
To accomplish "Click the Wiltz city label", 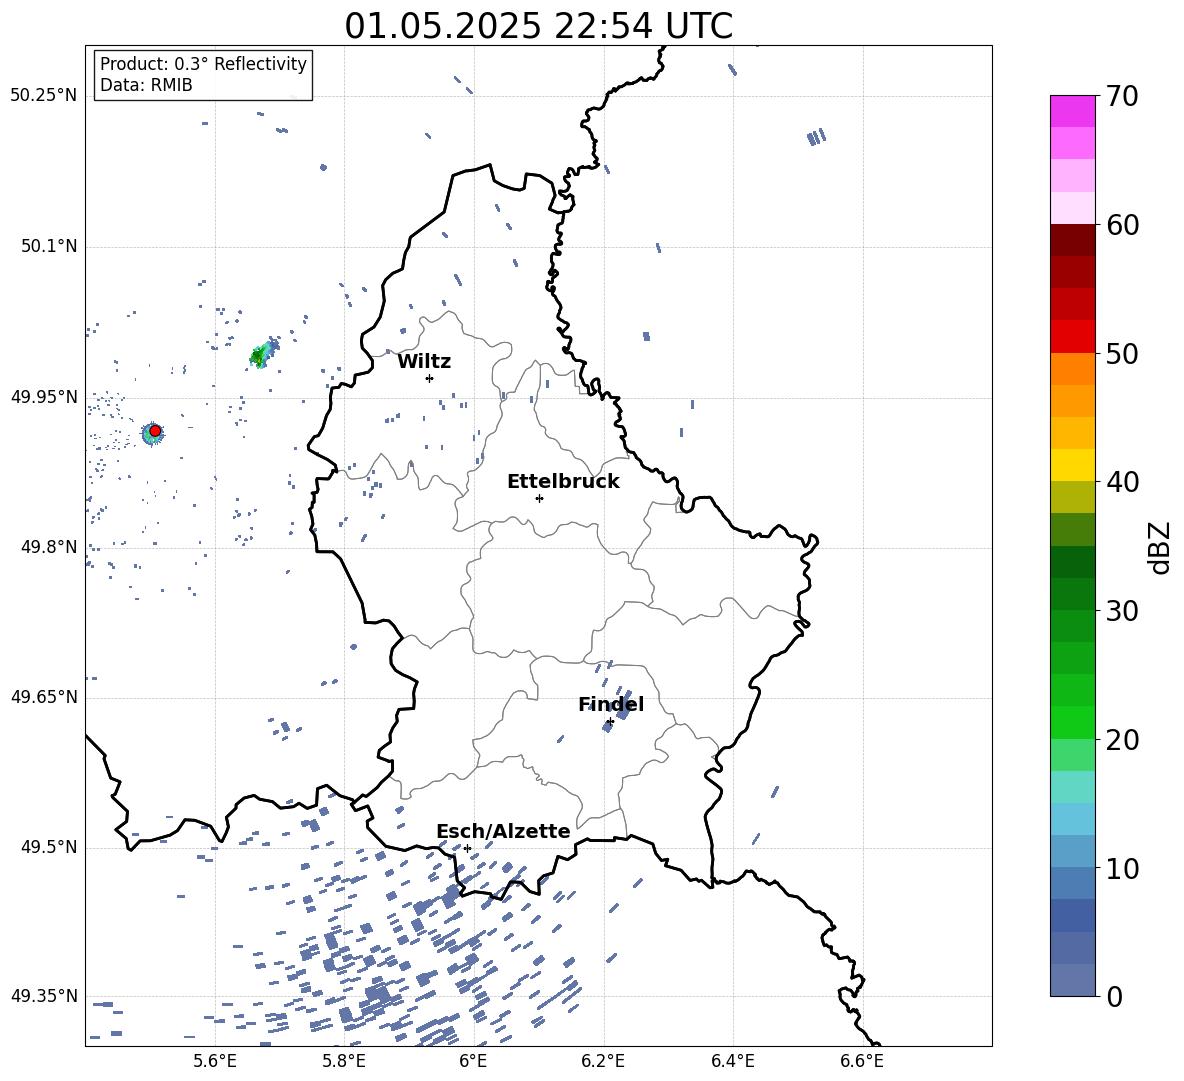I will 424,362.
